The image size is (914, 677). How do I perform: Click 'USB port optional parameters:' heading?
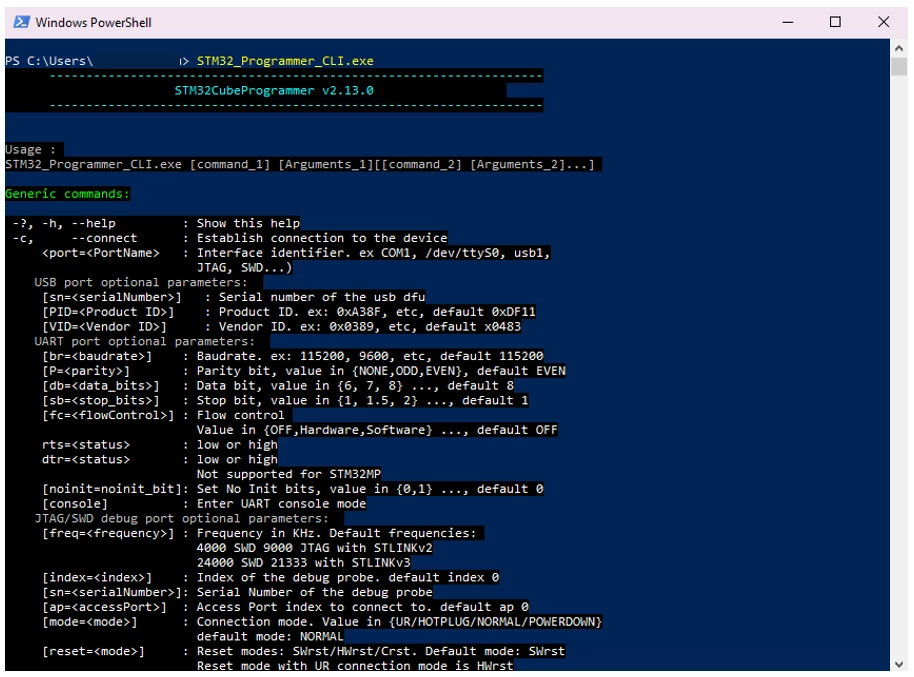pyautogui.click(x=140, y=282)
